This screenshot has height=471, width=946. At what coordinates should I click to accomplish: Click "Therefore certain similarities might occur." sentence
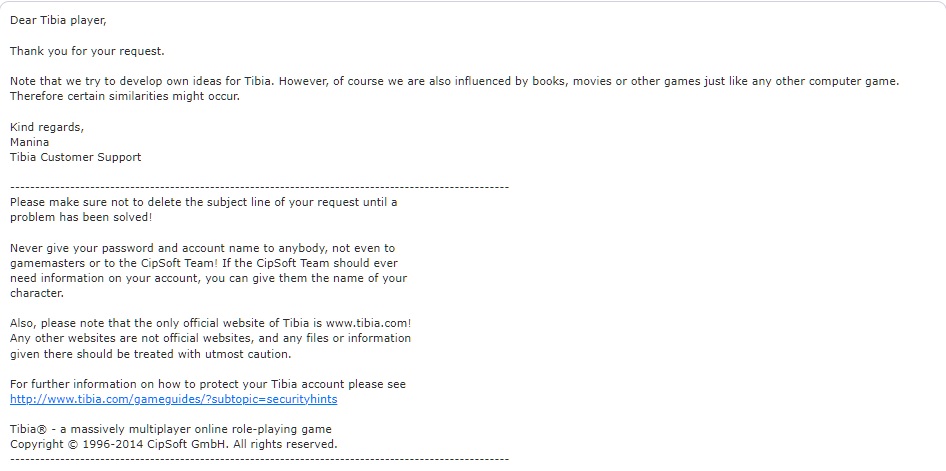click(x=125, y=96)
